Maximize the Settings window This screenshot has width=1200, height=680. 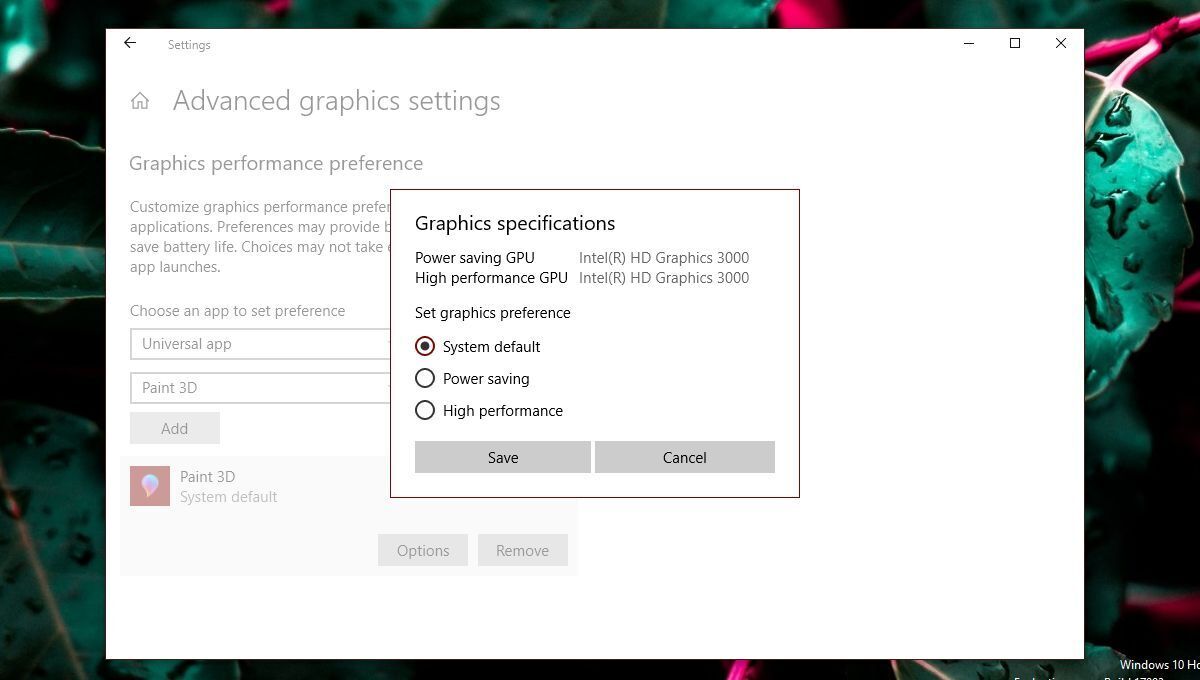[x=1014, y=43]
